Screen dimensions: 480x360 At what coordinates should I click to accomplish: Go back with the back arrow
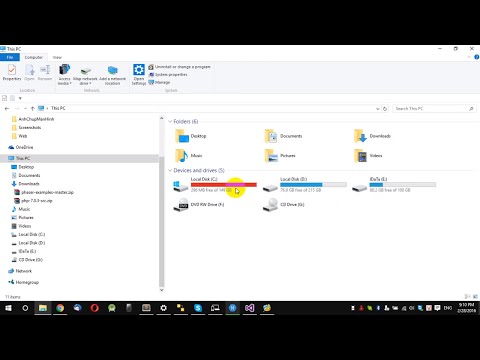[x=7, y=108]
